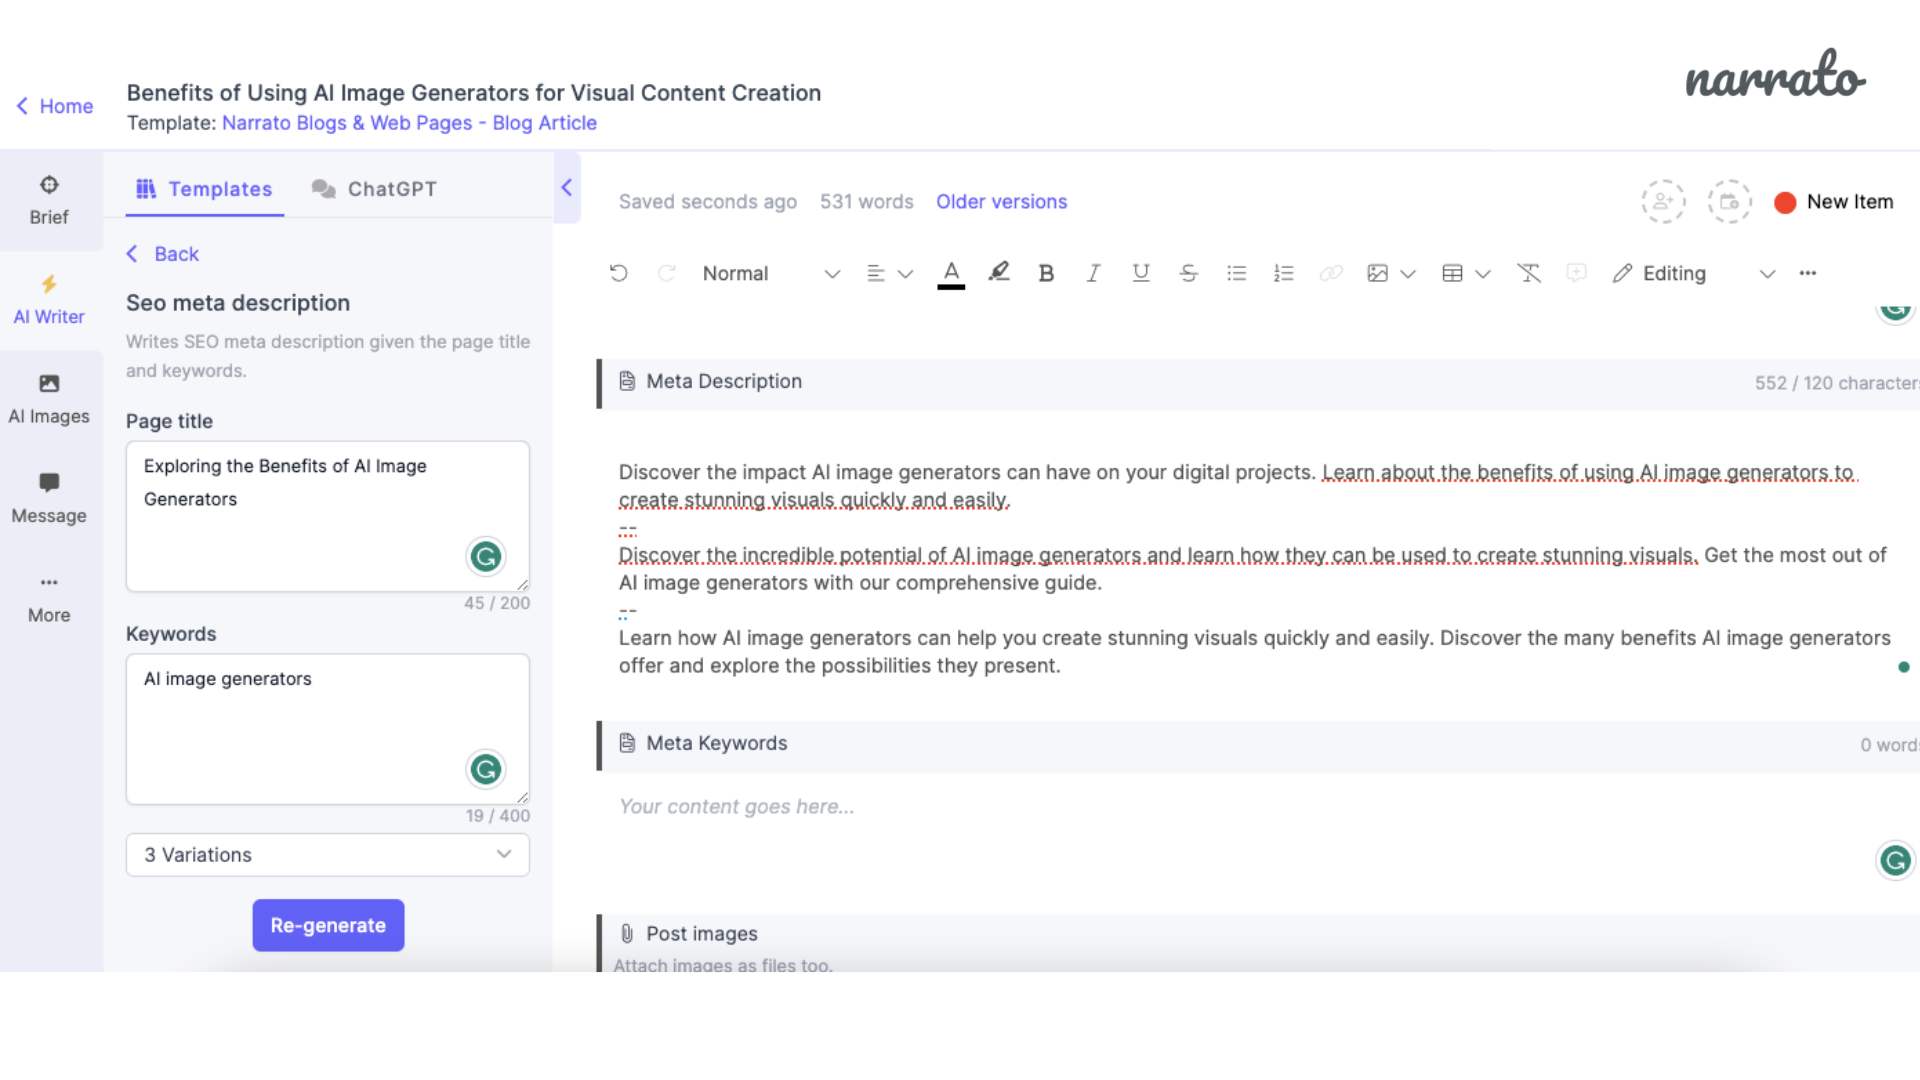Toggle italic formatting
Image resolution: width=1920 pixels, height=1080 pixels.
point(1094,273)
